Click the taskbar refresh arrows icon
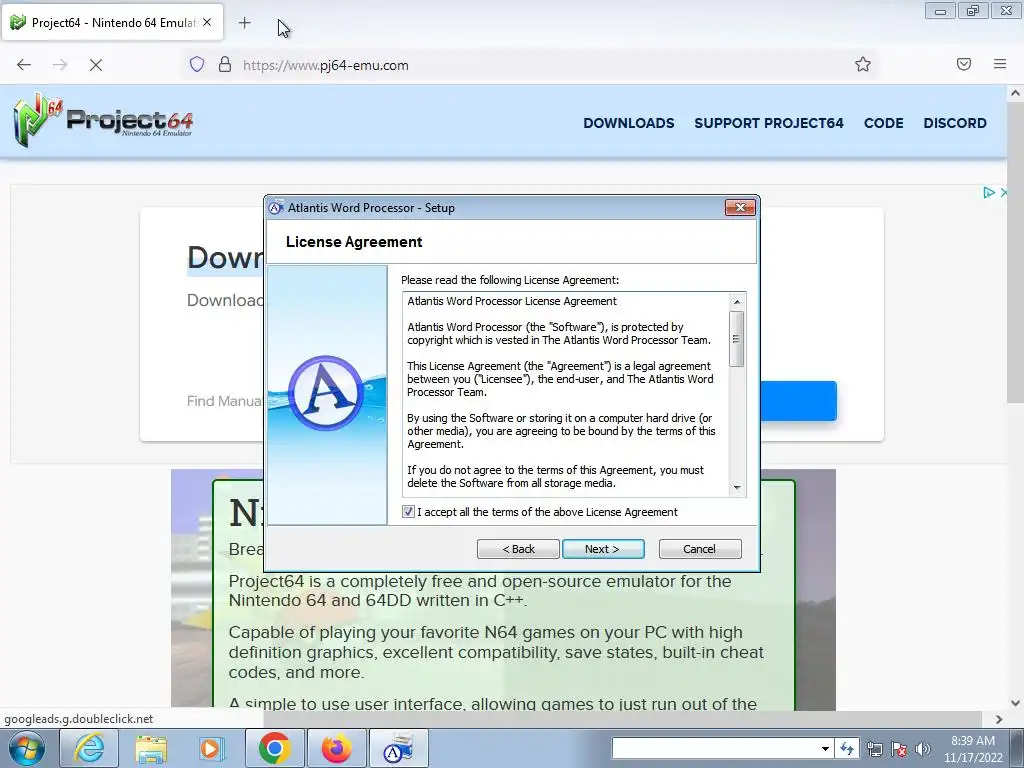 846,748
